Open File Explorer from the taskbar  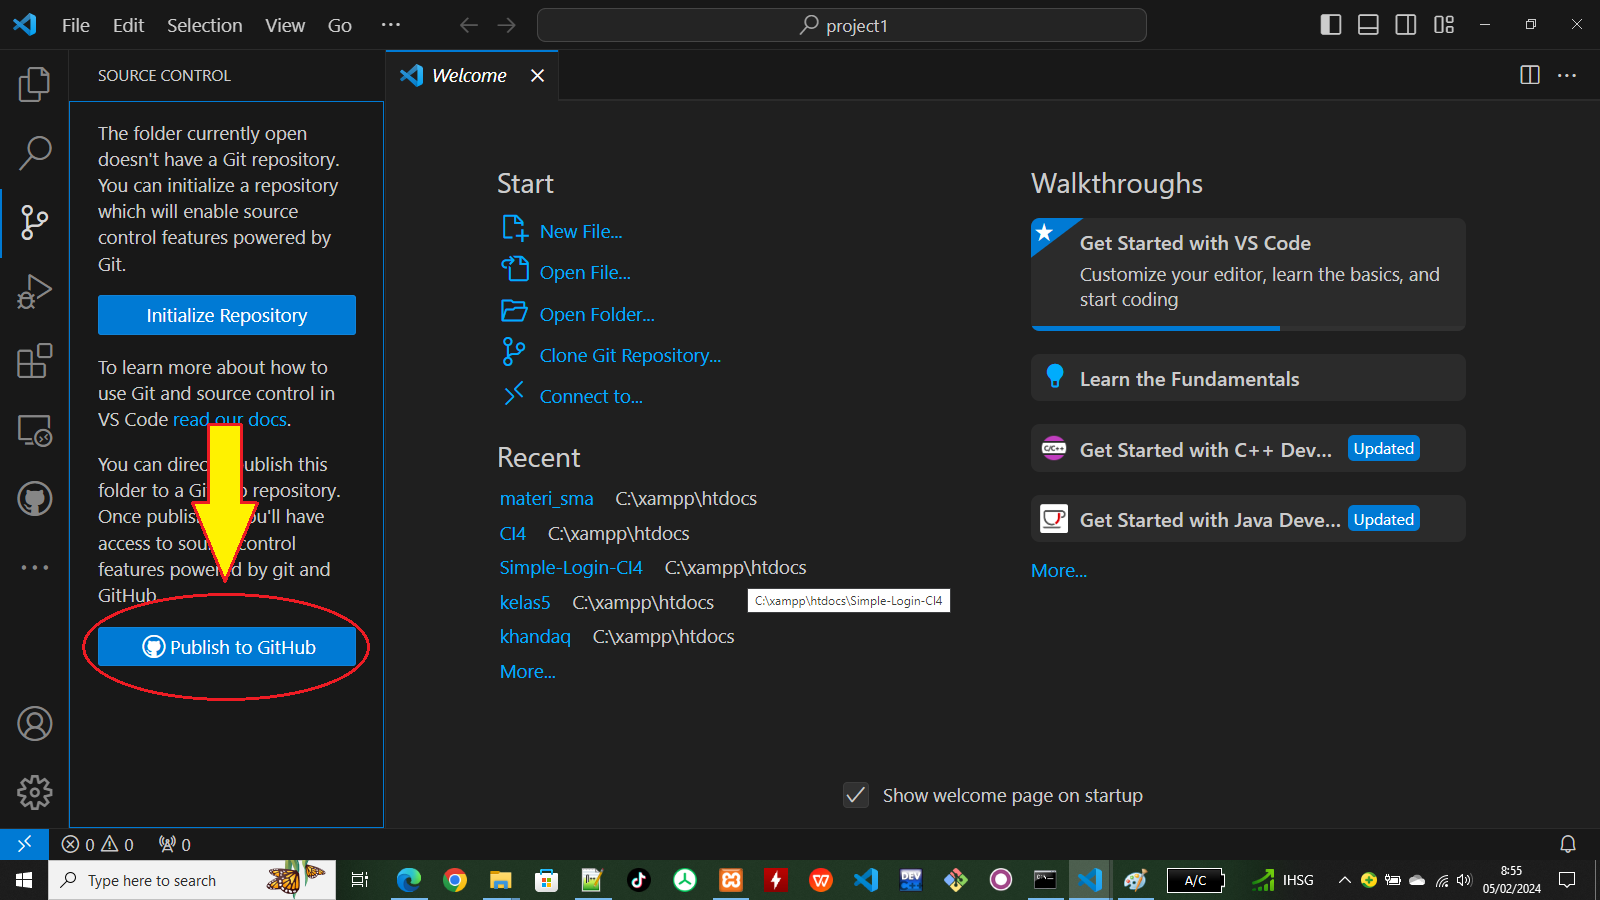[501, 880]
